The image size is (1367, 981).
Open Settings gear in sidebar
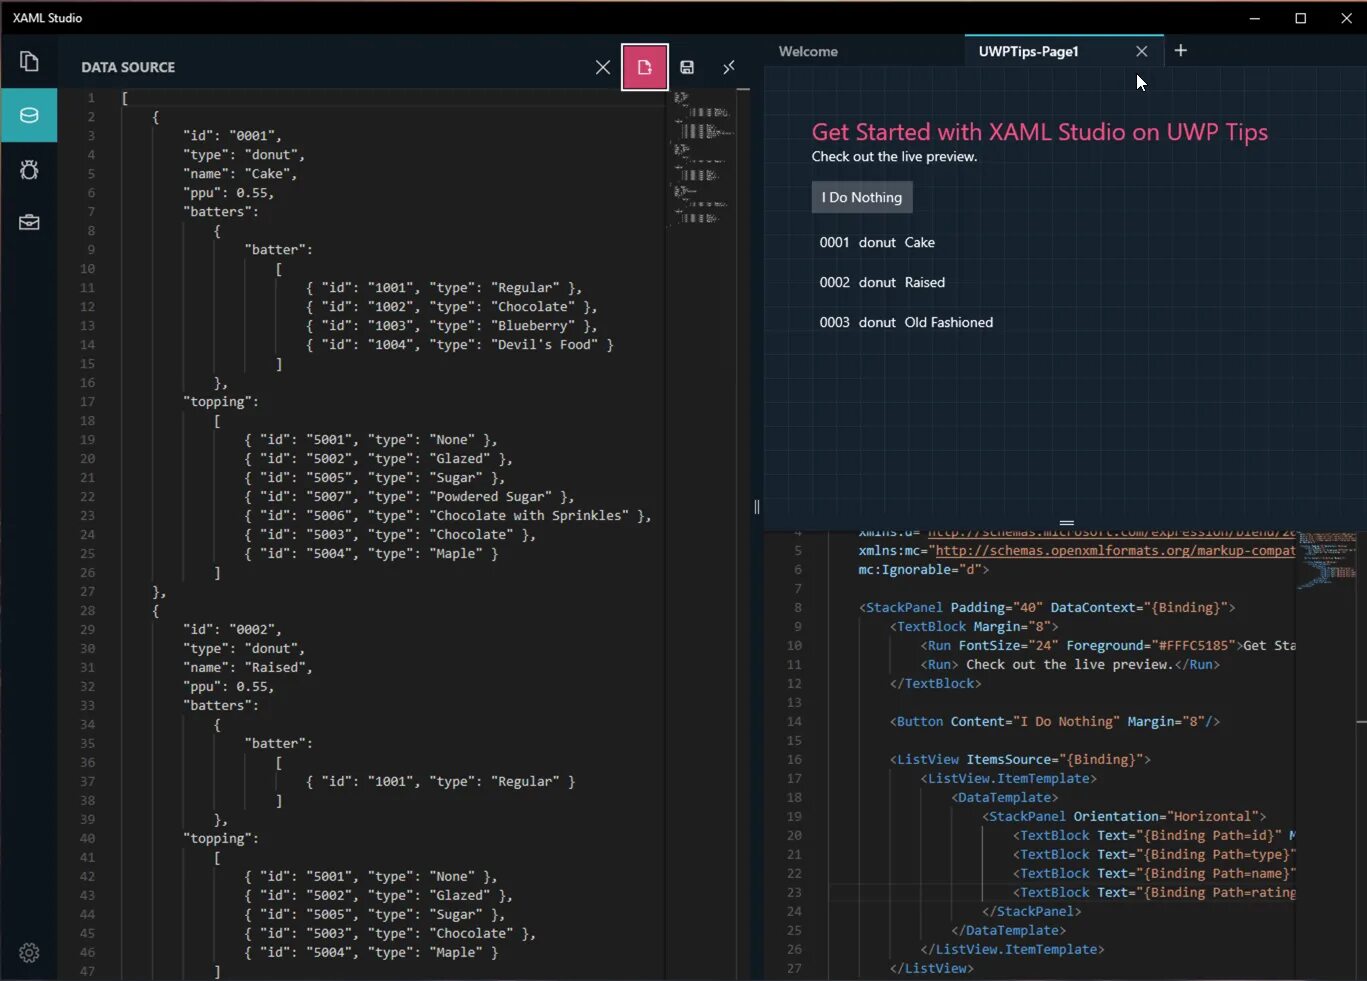pyautogui.click(x=29, y=953)
